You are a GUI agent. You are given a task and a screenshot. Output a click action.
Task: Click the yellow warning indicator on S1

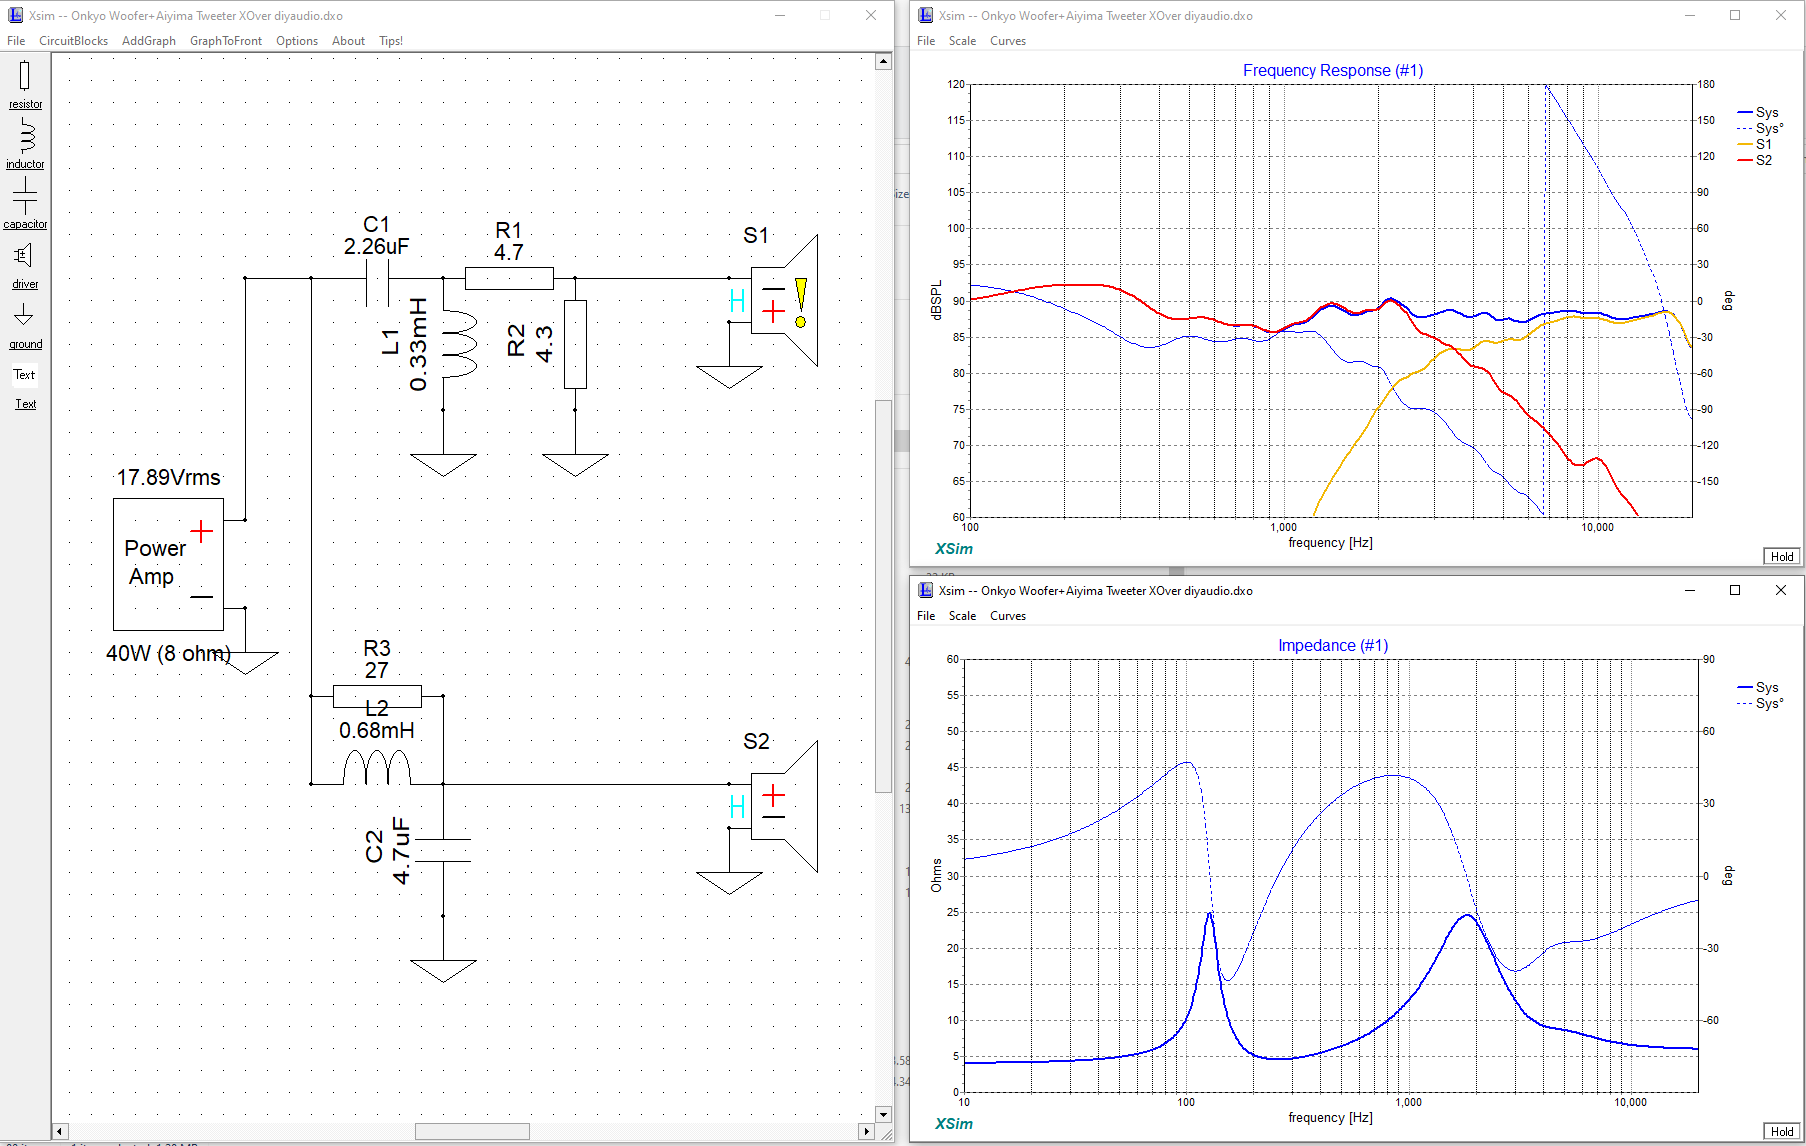[x=800, y=302]
